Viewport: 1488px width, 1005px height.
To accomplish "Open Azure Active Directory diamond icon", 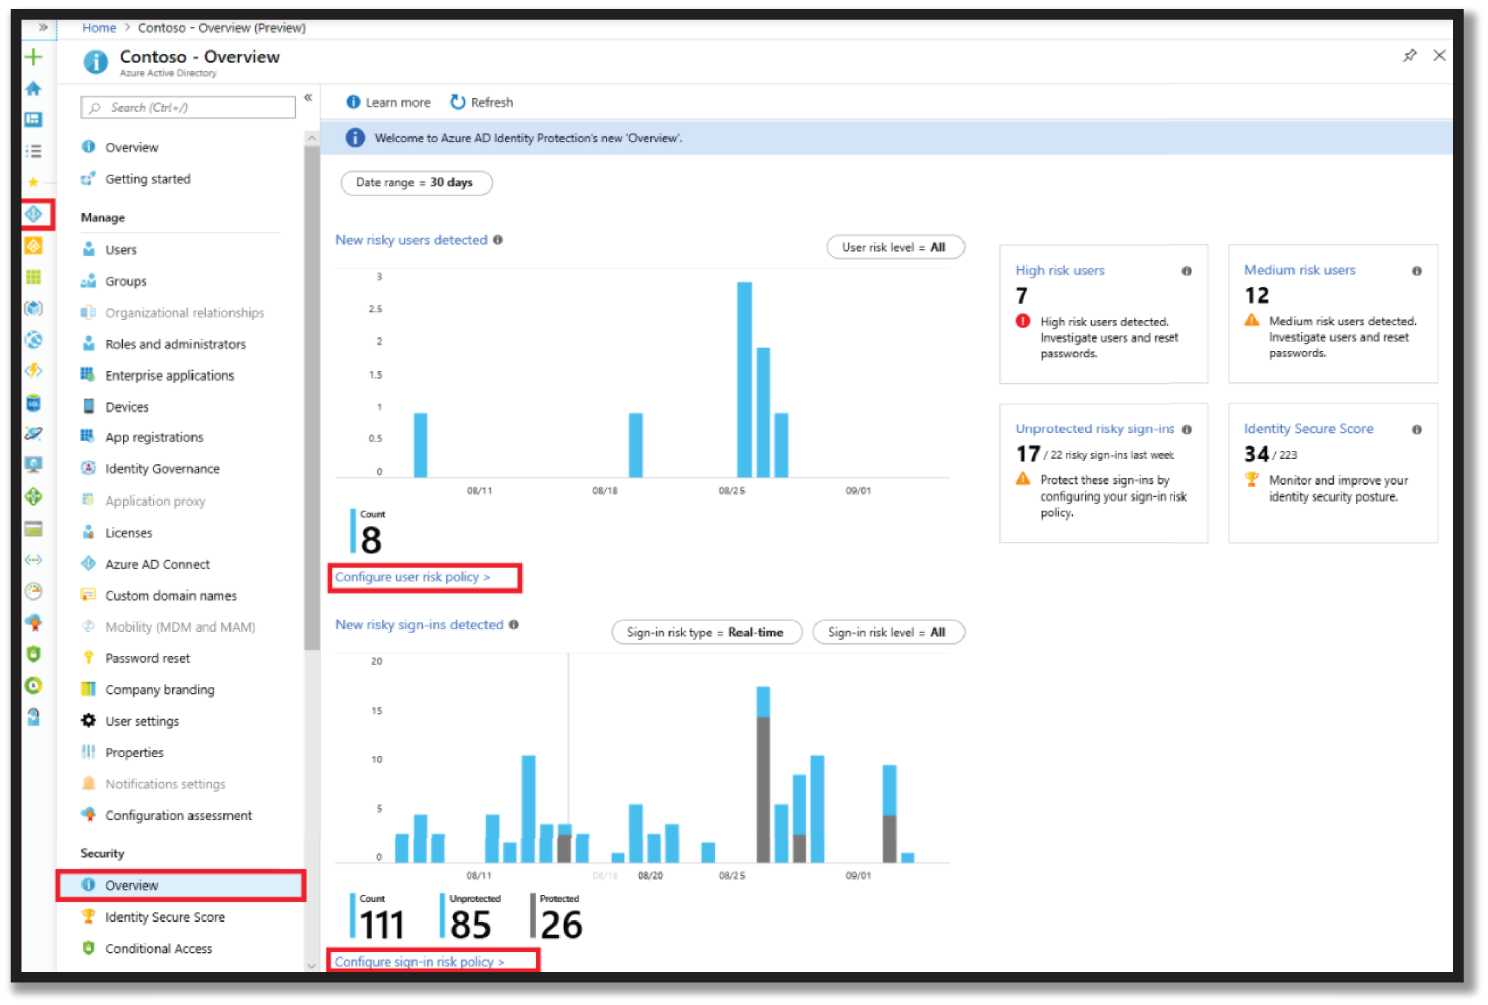I will point(34,214).
